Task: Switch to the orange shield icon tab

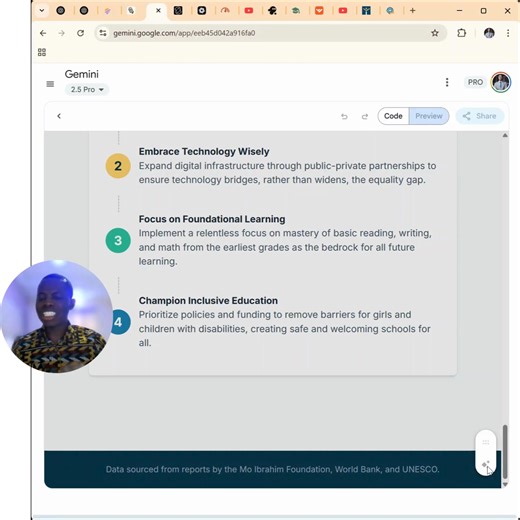Action: tap(319, 11)
